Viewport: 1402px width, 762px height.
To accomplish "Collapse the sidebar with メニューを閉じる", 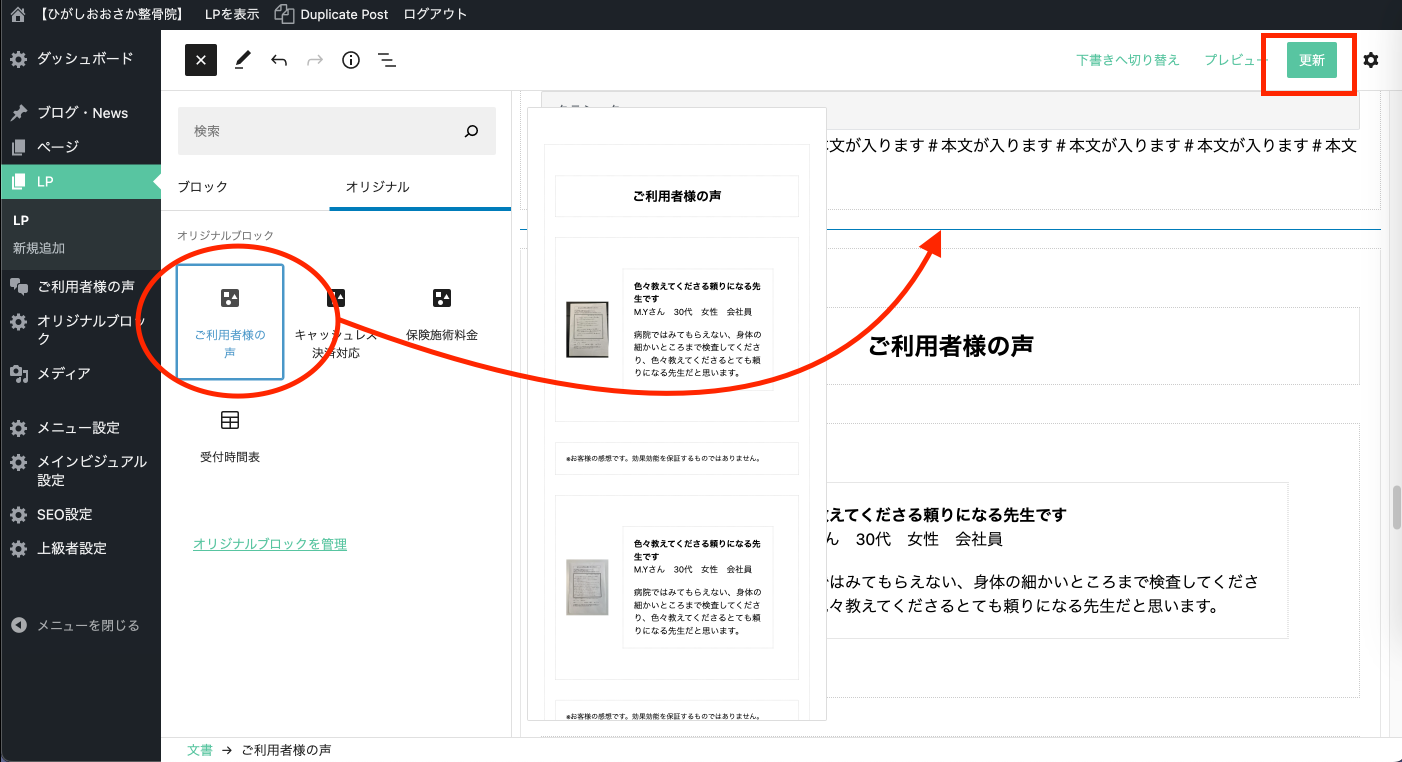I will pos(87,625).
